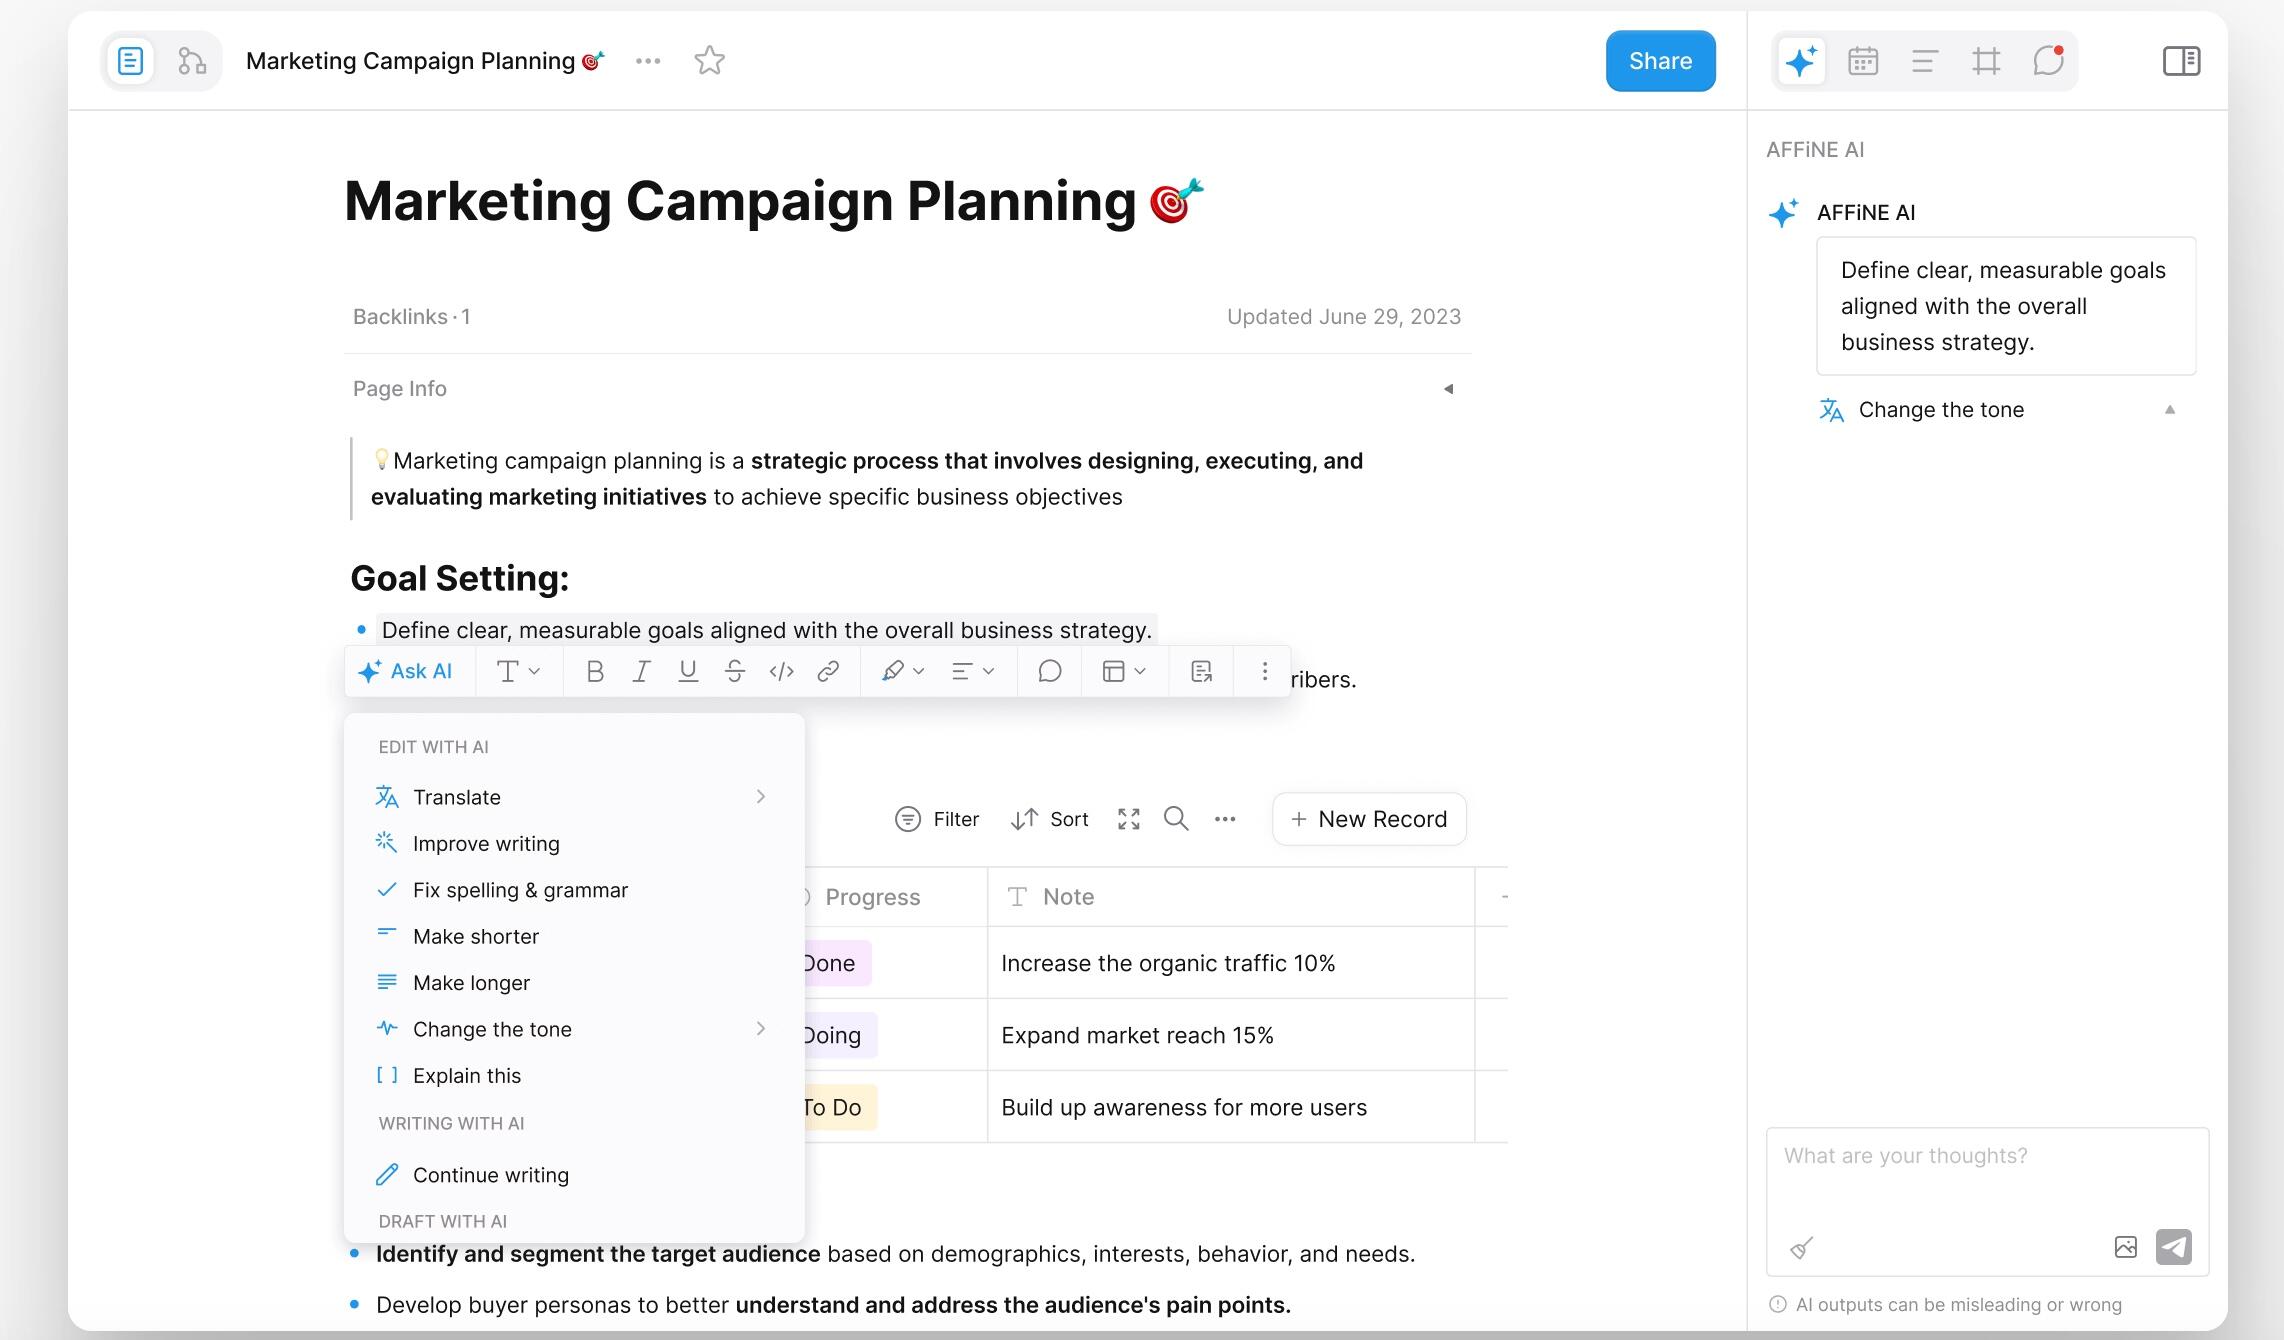The height and width of the screenshot is (1340, 2284).
Task: Expand the database to full screen
Action: [1129, 820]
